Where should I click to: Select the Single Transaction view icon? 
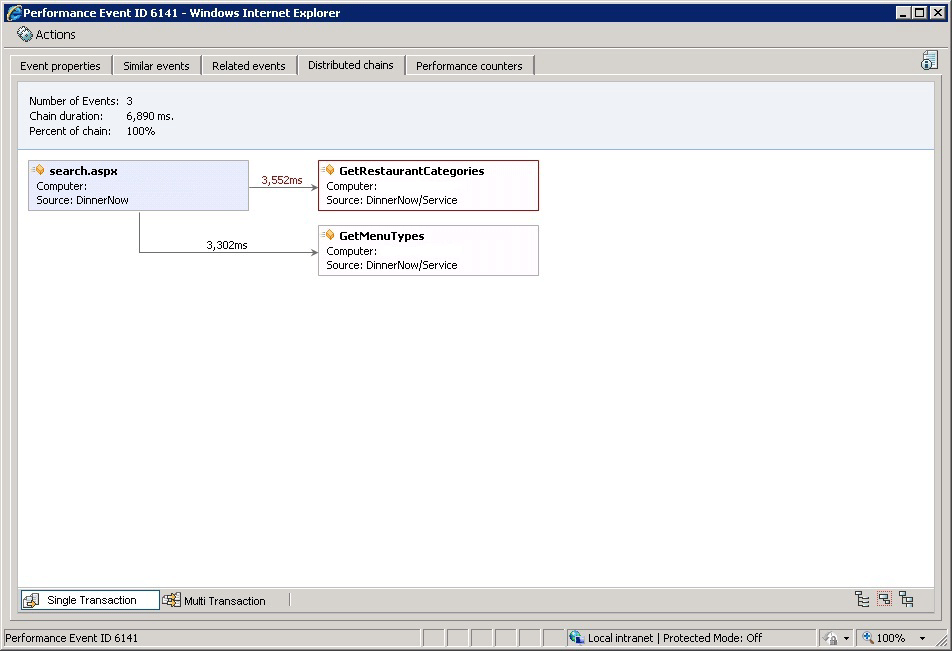click(30, 599)
